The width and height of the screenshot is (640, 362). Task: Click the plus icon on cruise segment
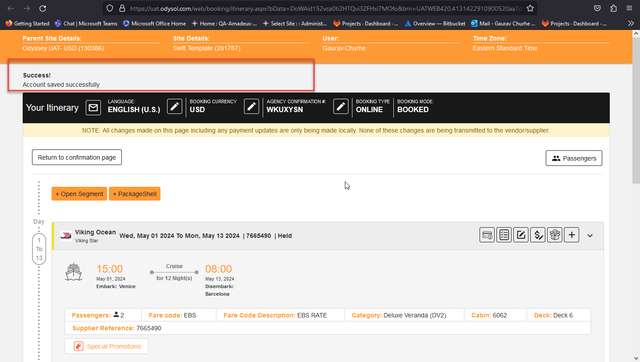(571, 235)
